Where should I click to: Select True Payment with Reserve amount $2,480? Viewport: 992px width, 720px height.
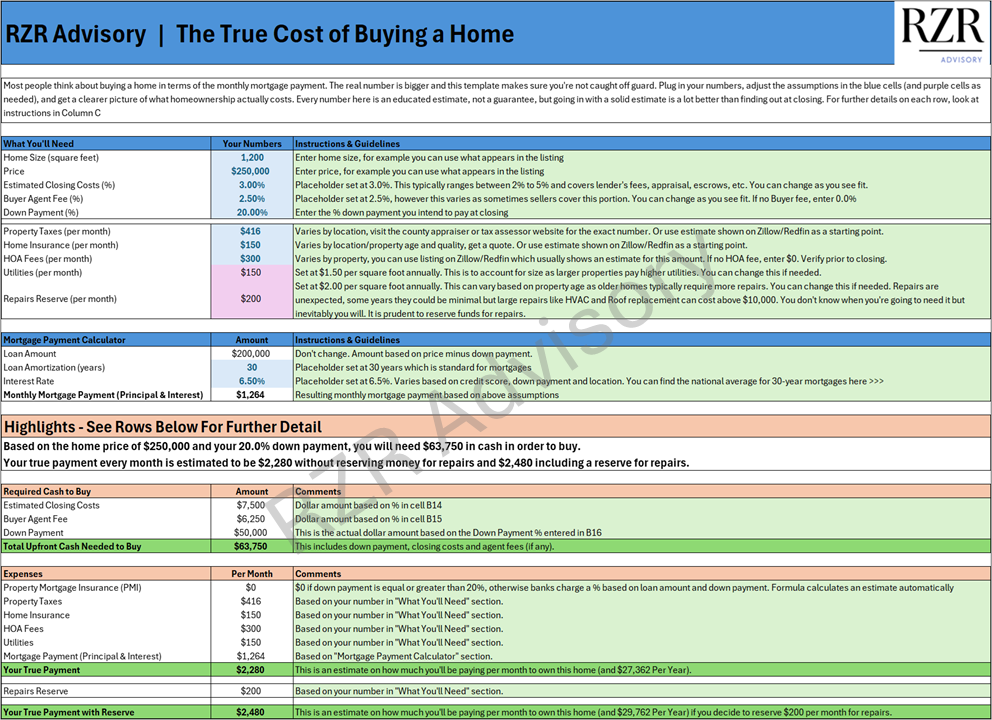[x=252, y=712]
